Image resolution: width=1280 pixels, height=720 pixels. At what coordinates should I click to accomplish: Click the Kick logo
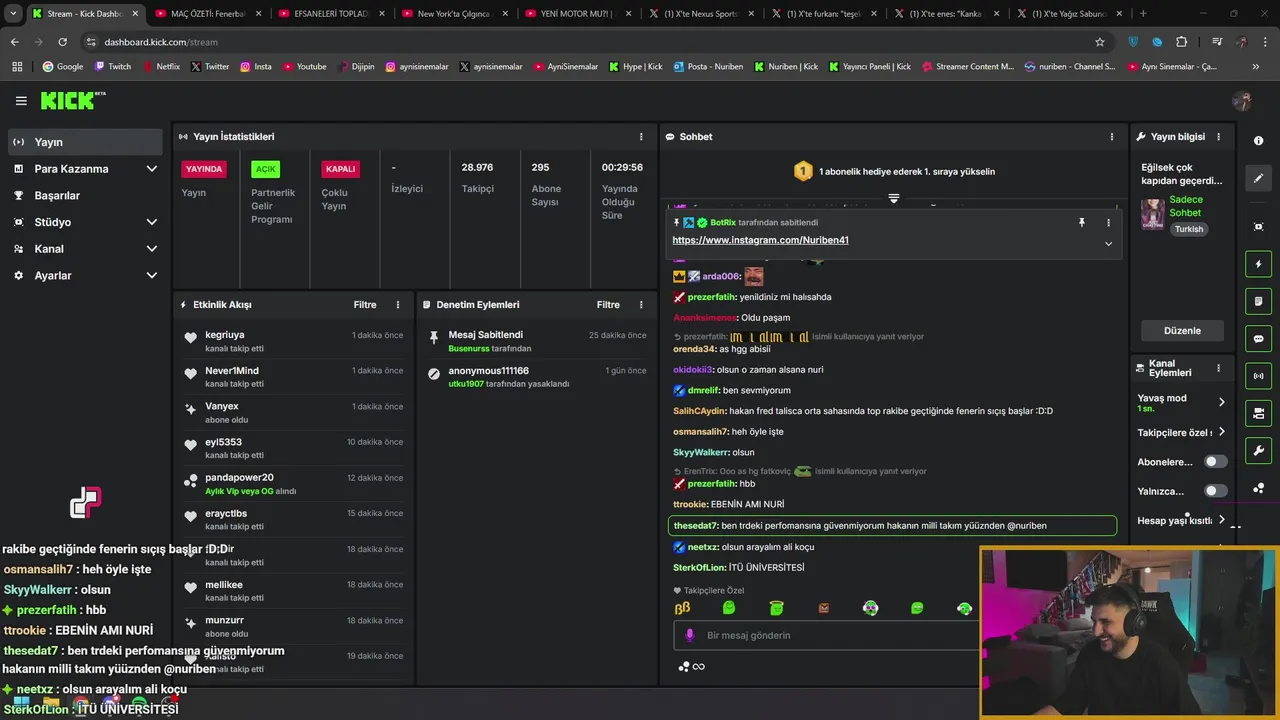point(72,100)
